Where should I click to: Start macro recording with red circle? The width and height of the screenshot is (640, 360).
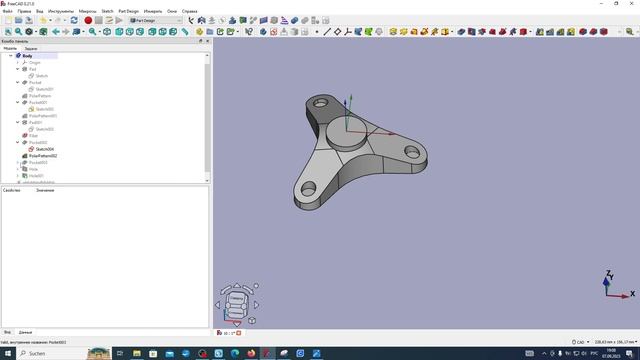[88, 20]
